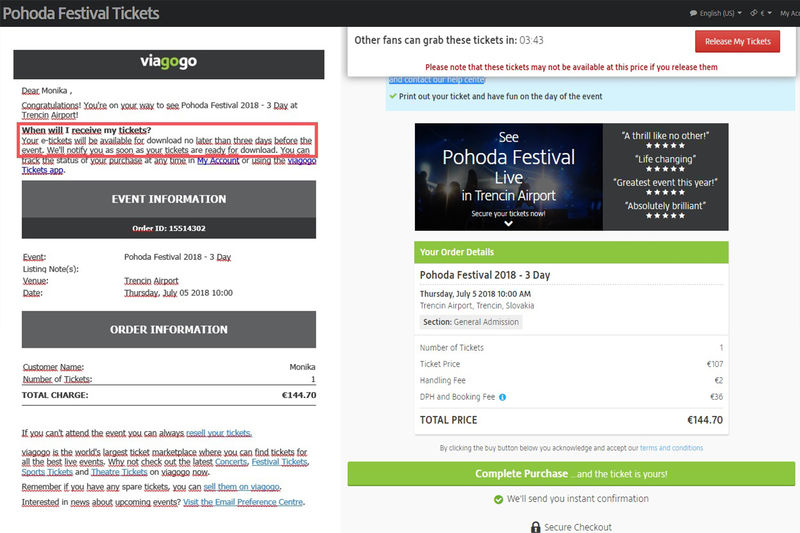
Task: Open the Sports Tickets link
Action: click(x=47, y=472)
